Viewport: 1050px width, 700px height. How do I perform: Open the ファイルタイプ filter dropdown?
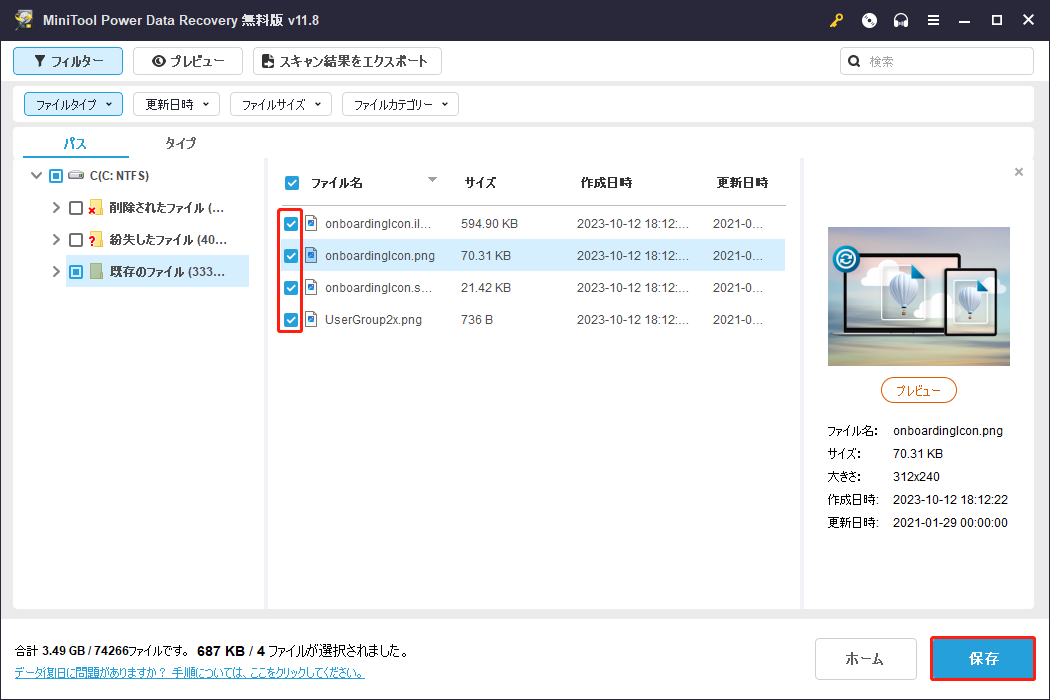pyautogui.click(x=73, y=104)
